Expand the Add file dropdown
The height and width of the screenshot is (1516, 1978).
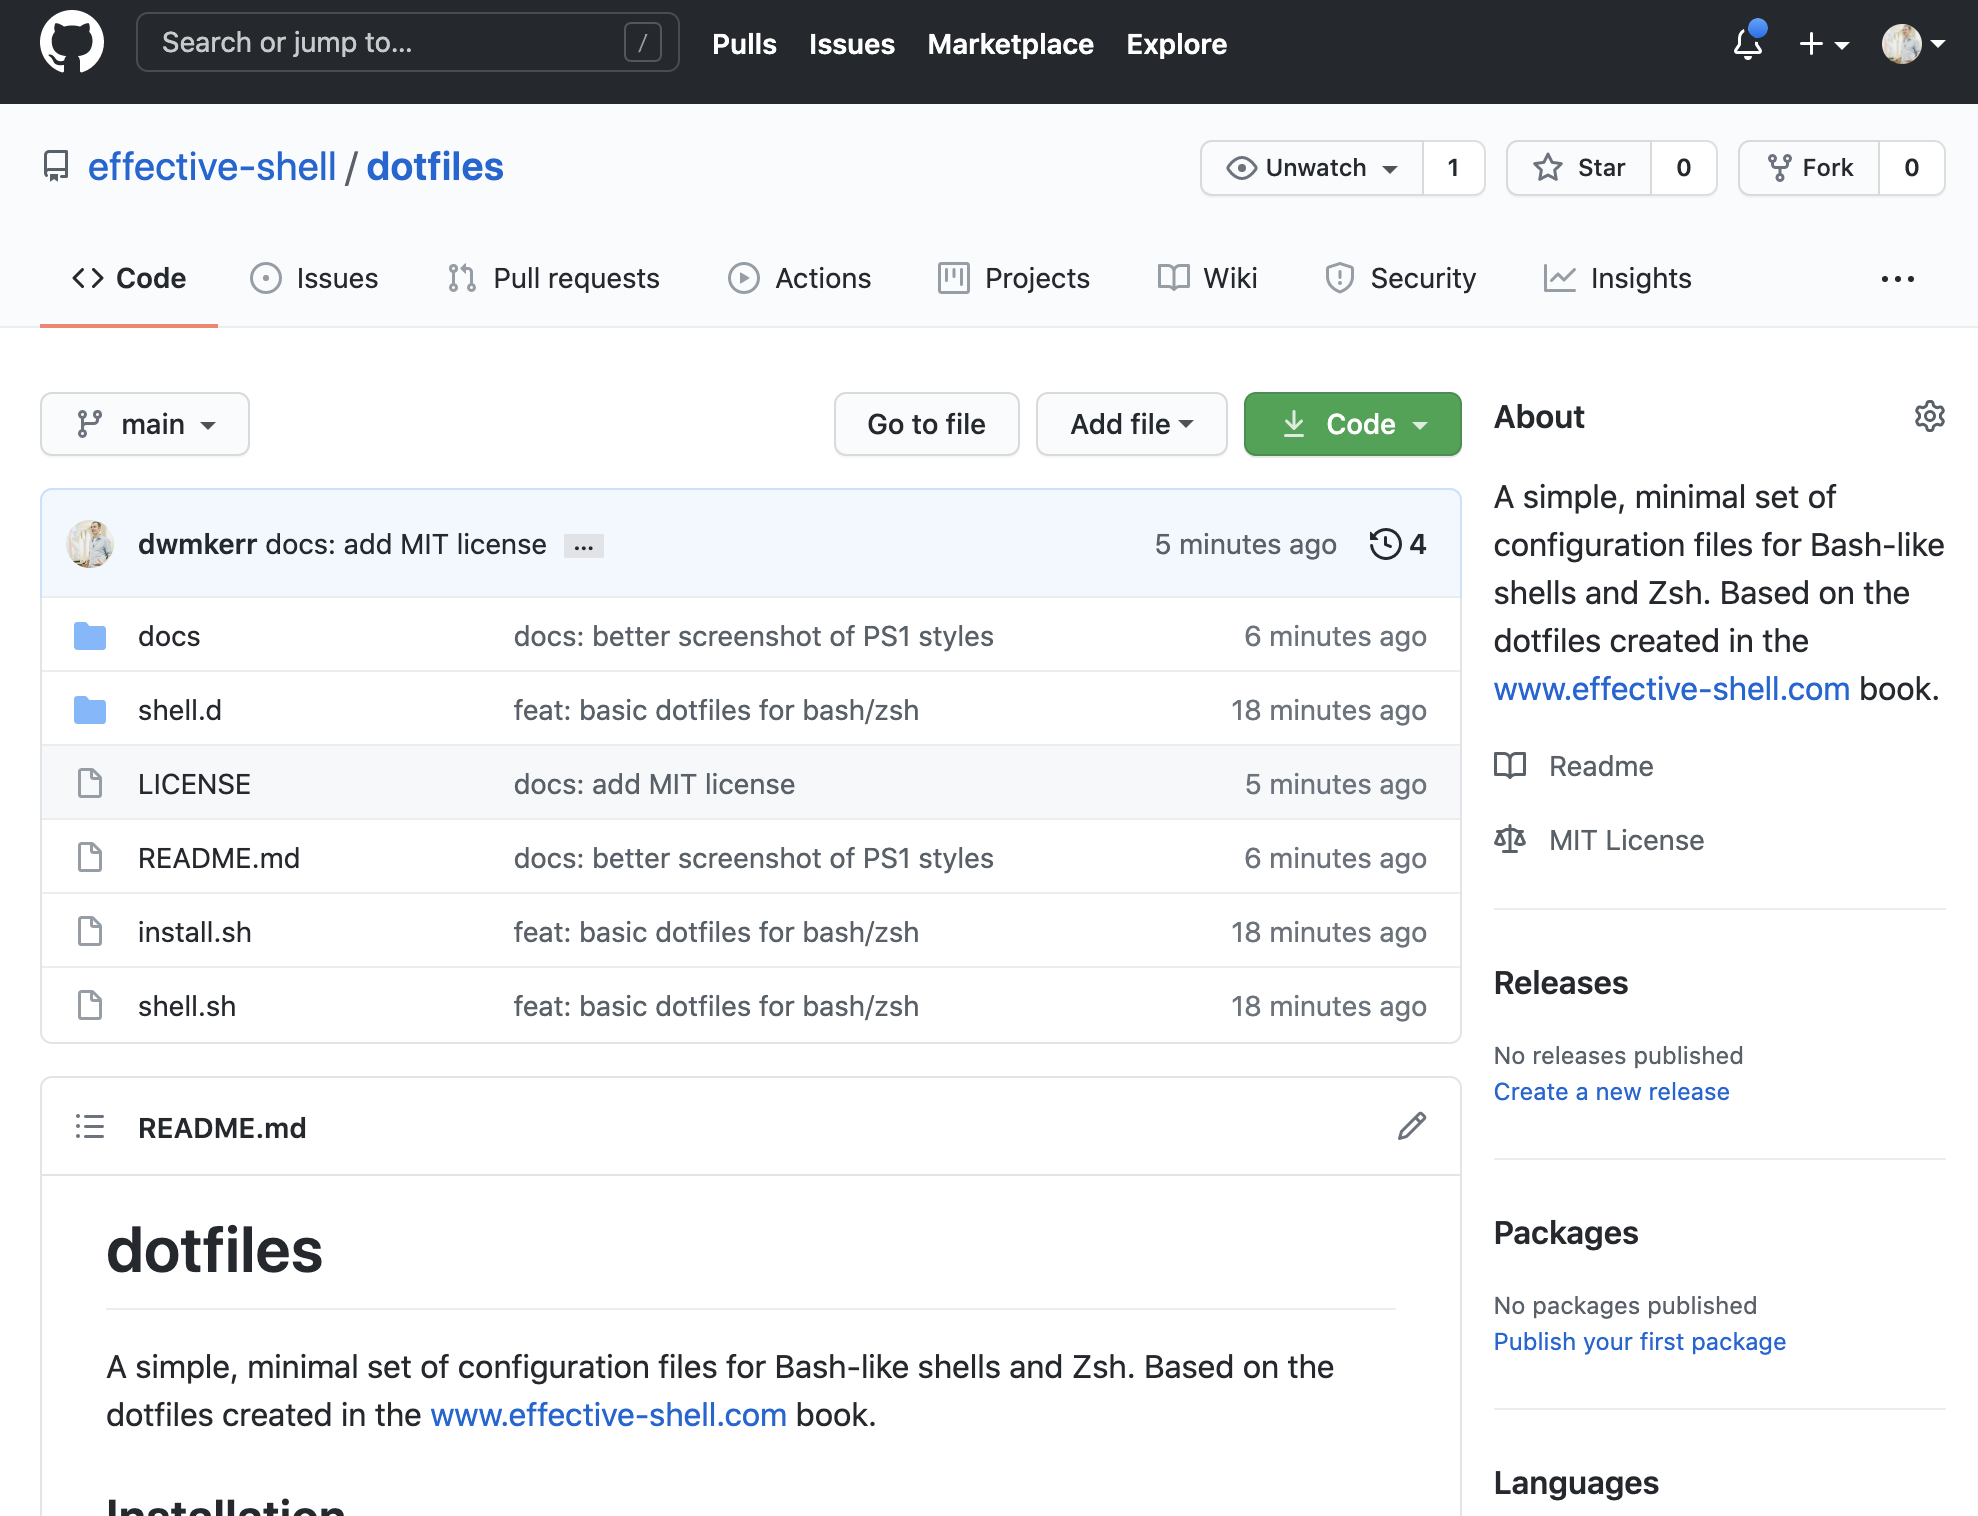[1129, 422]
